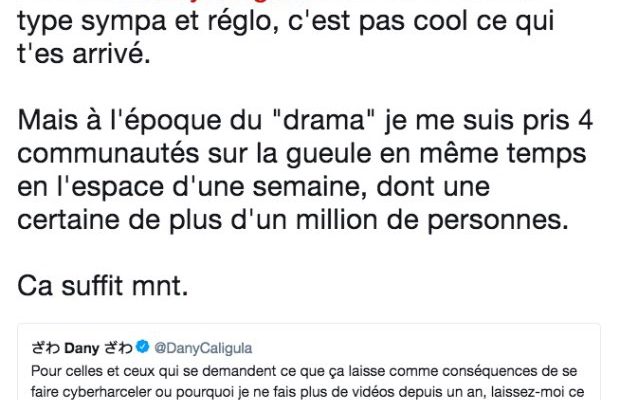Click the blue verified badge beside Dany
Image resolution: width=620 pixels, height=400 pixels.
coord(142,347)
